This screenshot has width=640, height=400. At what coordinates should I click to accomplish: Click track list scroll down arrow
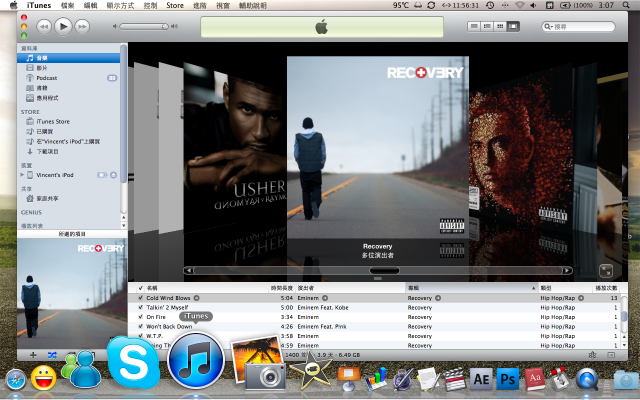pyautogui.click(x=624, y=345)
